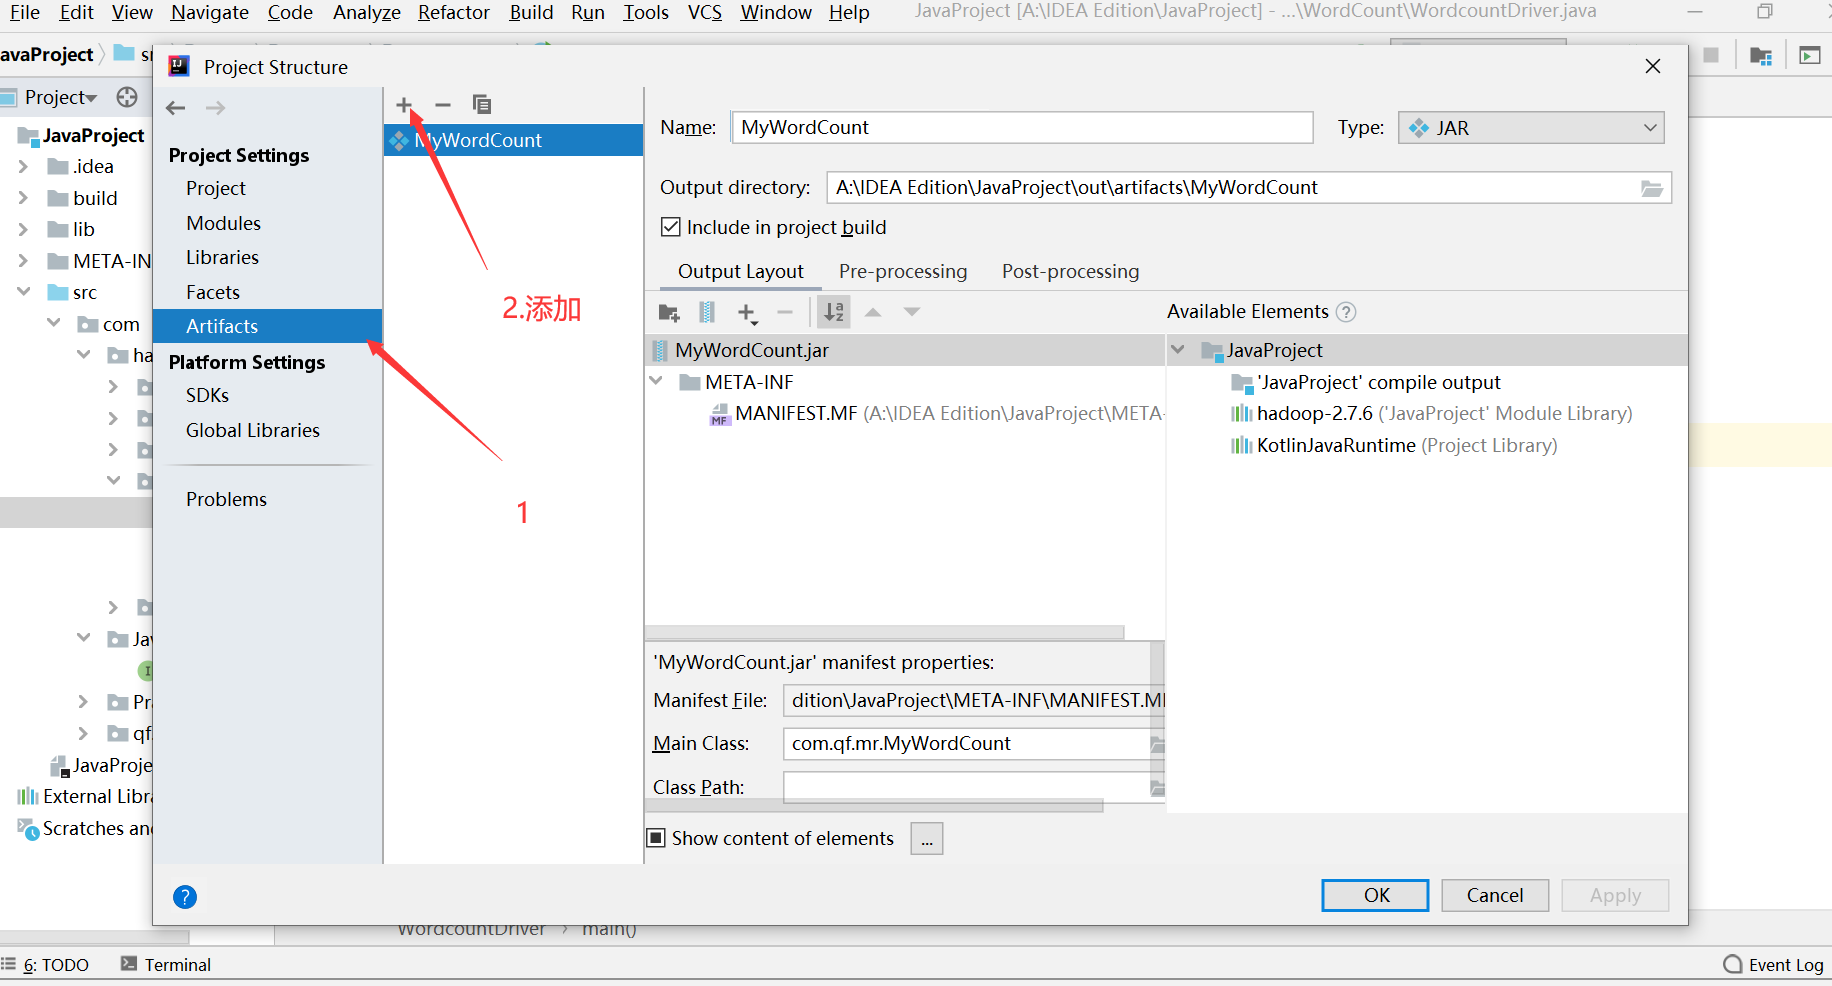Select SDKs under Platform Settings
Viewport: 1832px width, 986px height.
207,395
